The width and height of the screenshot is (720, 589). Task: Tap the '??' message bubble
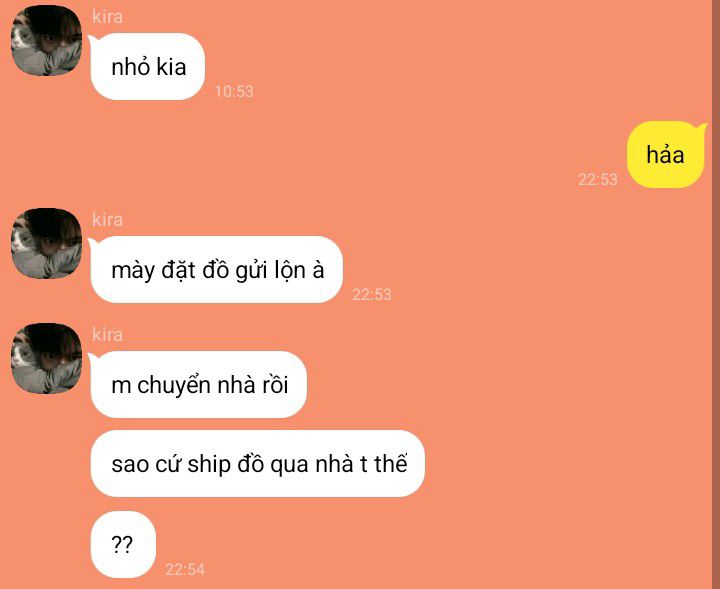[123, 544]
